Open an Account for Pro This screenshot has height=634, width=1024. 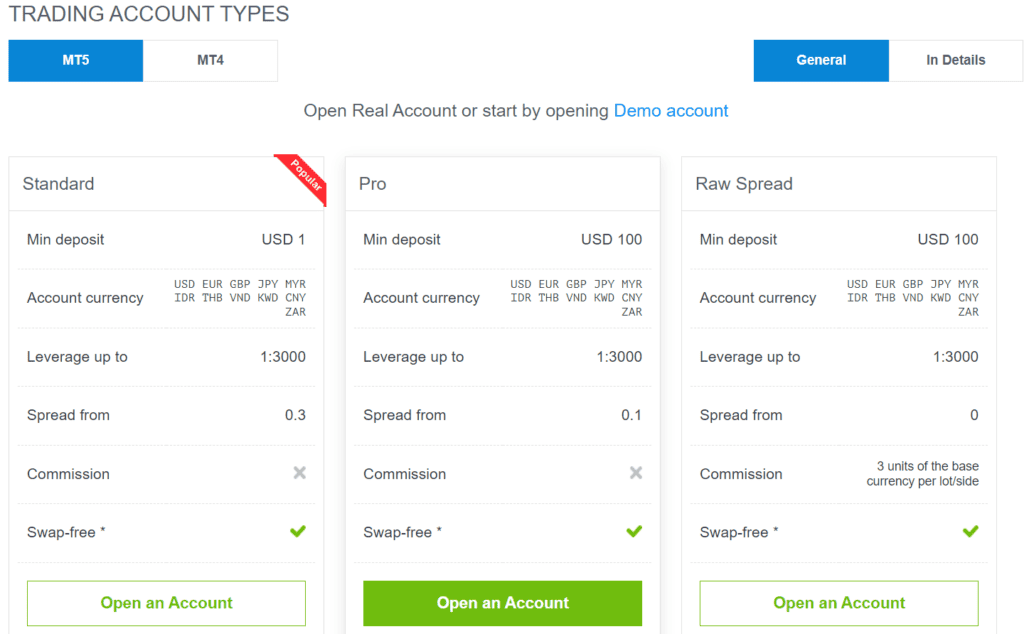pos(502,603)
